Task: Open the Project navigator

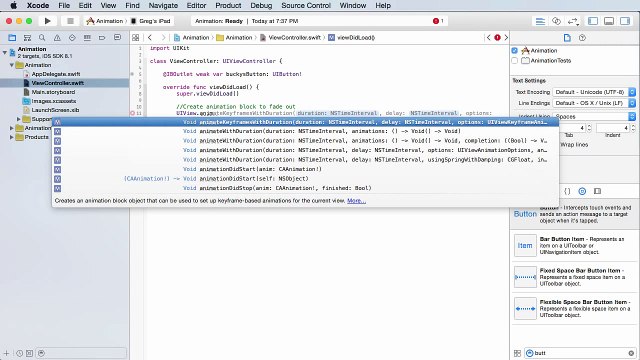Action: click(12, 38)
